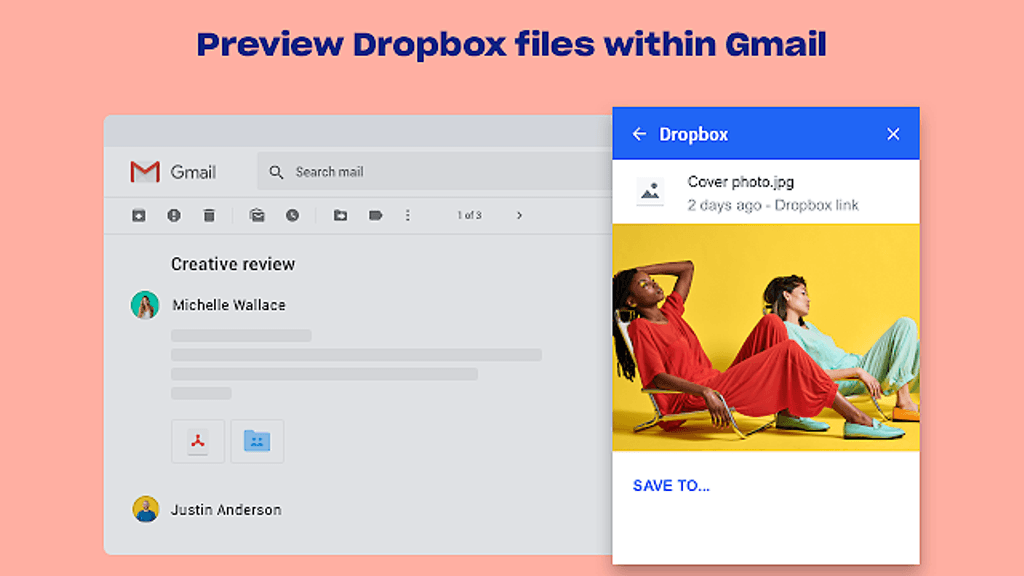Viewport: 1024px width, 576px height.
Task: Mark as unread using the envelope icon
Action: coord(257,215)
